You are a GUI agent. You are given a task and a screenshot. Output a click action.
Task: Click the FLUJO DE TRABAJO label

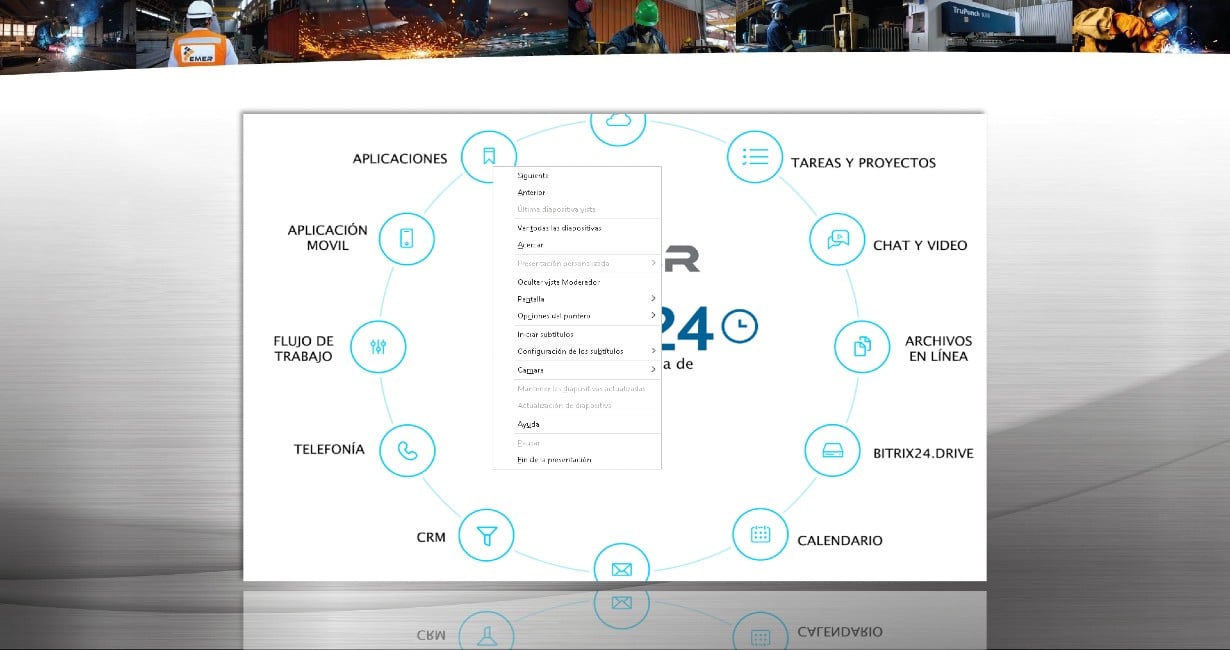(303, 348)
